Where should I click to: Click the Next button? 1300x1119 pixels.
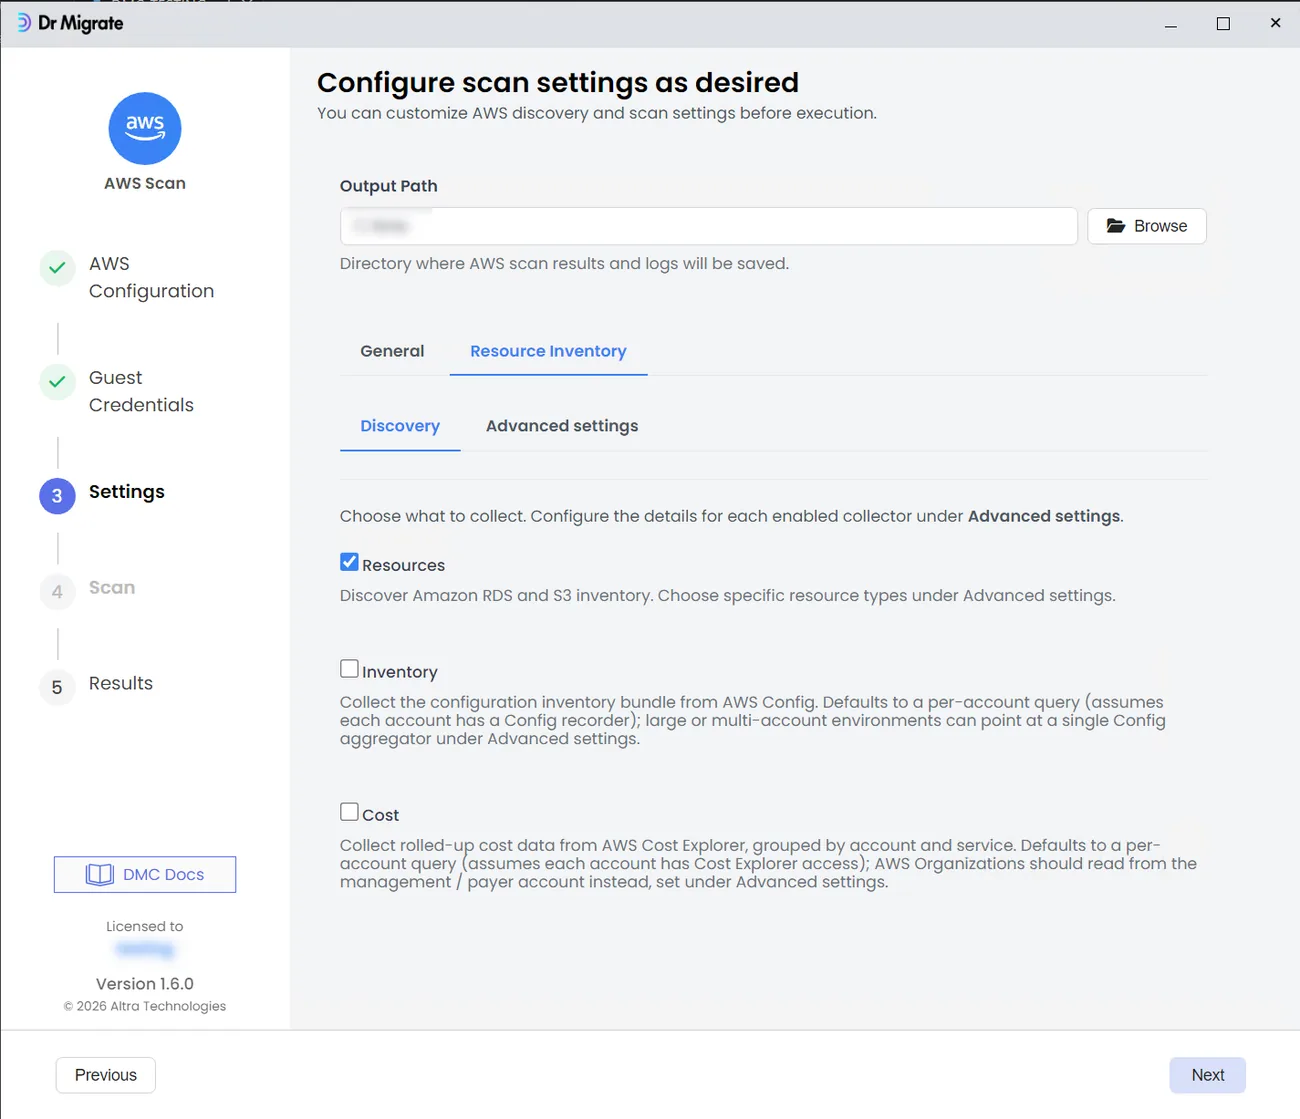[x=1208, y=1075]
